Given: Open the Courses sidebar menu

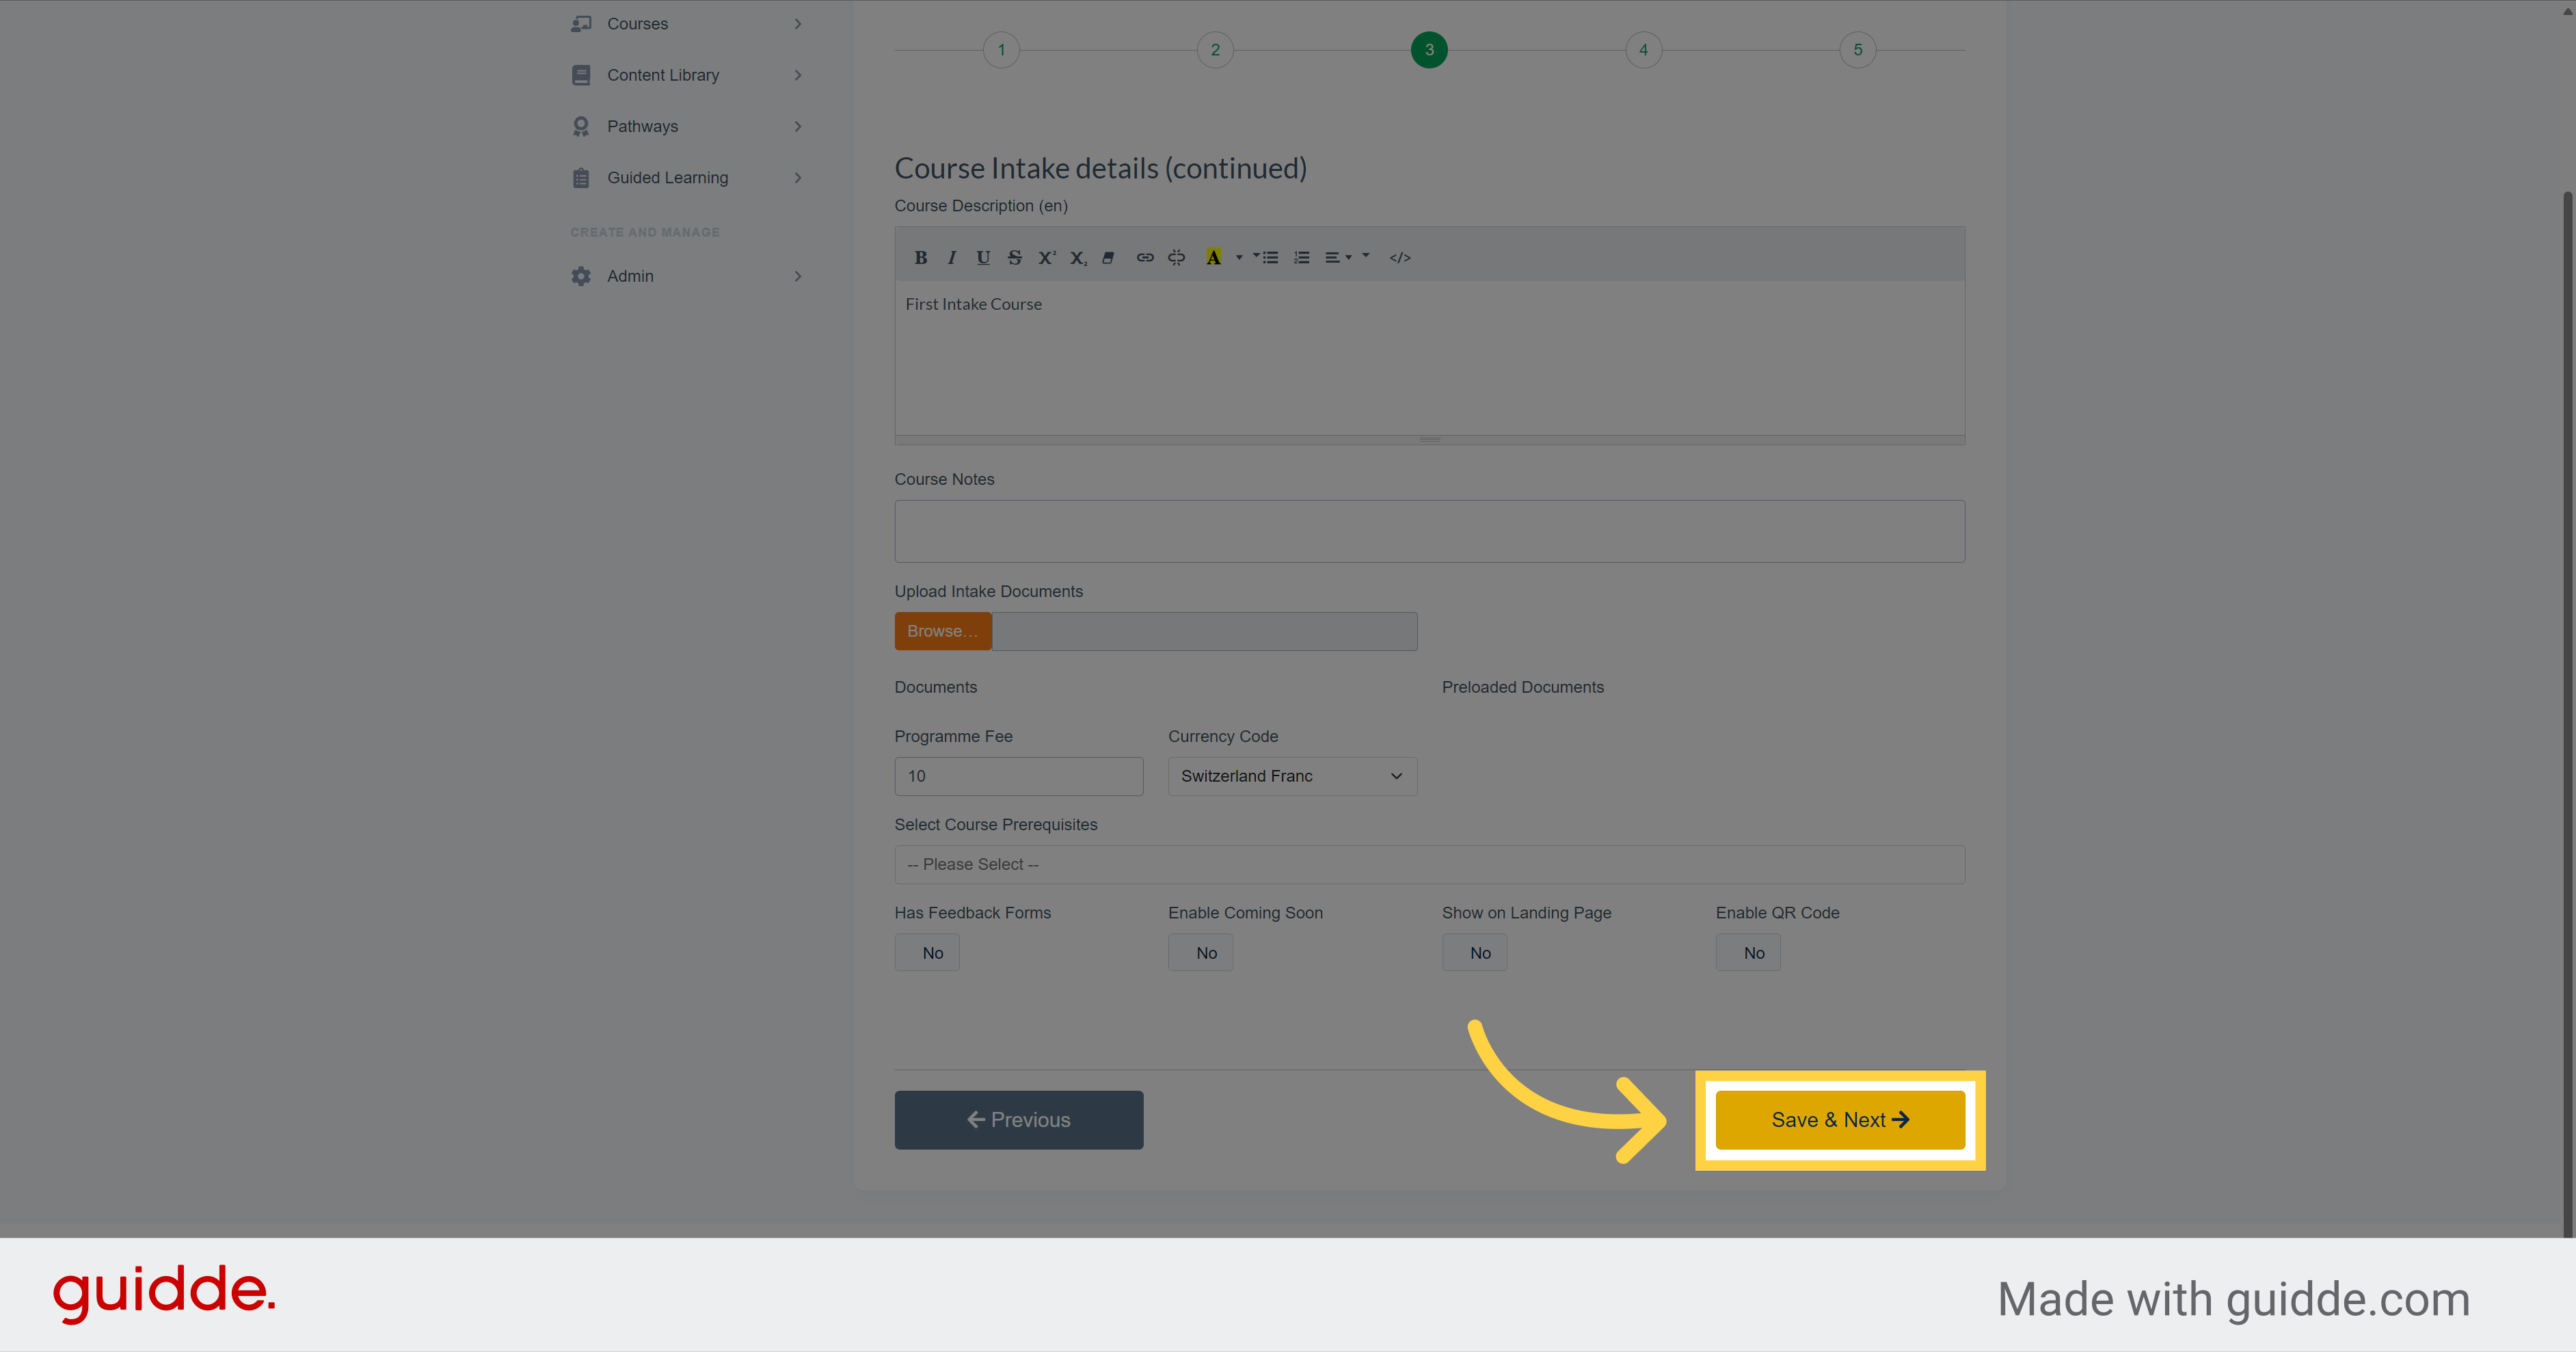Looking at the screenshot, I should tap(688, 23).
